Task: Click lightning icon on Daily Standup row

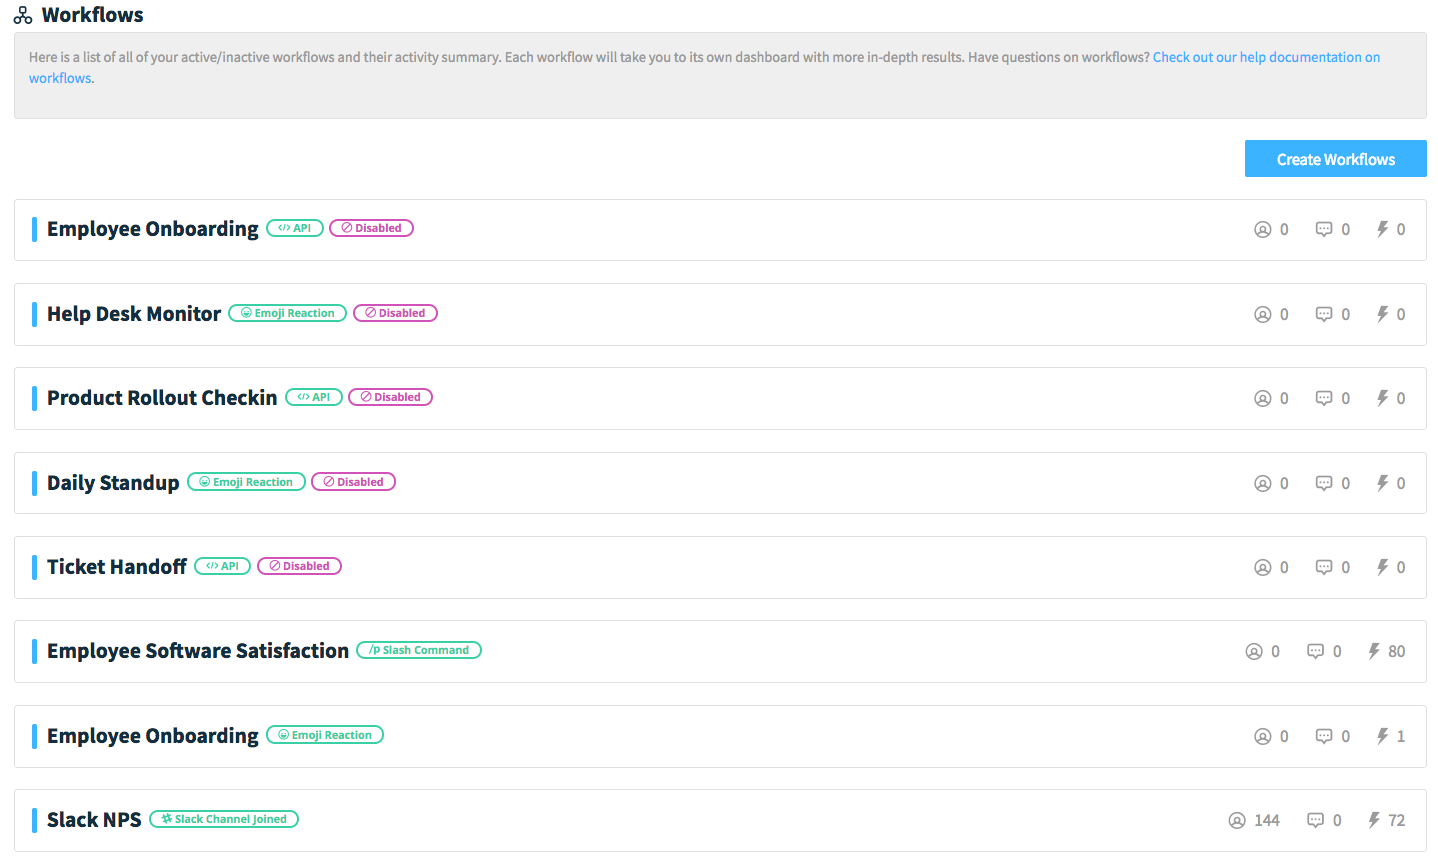Action: click(1382, 483)
